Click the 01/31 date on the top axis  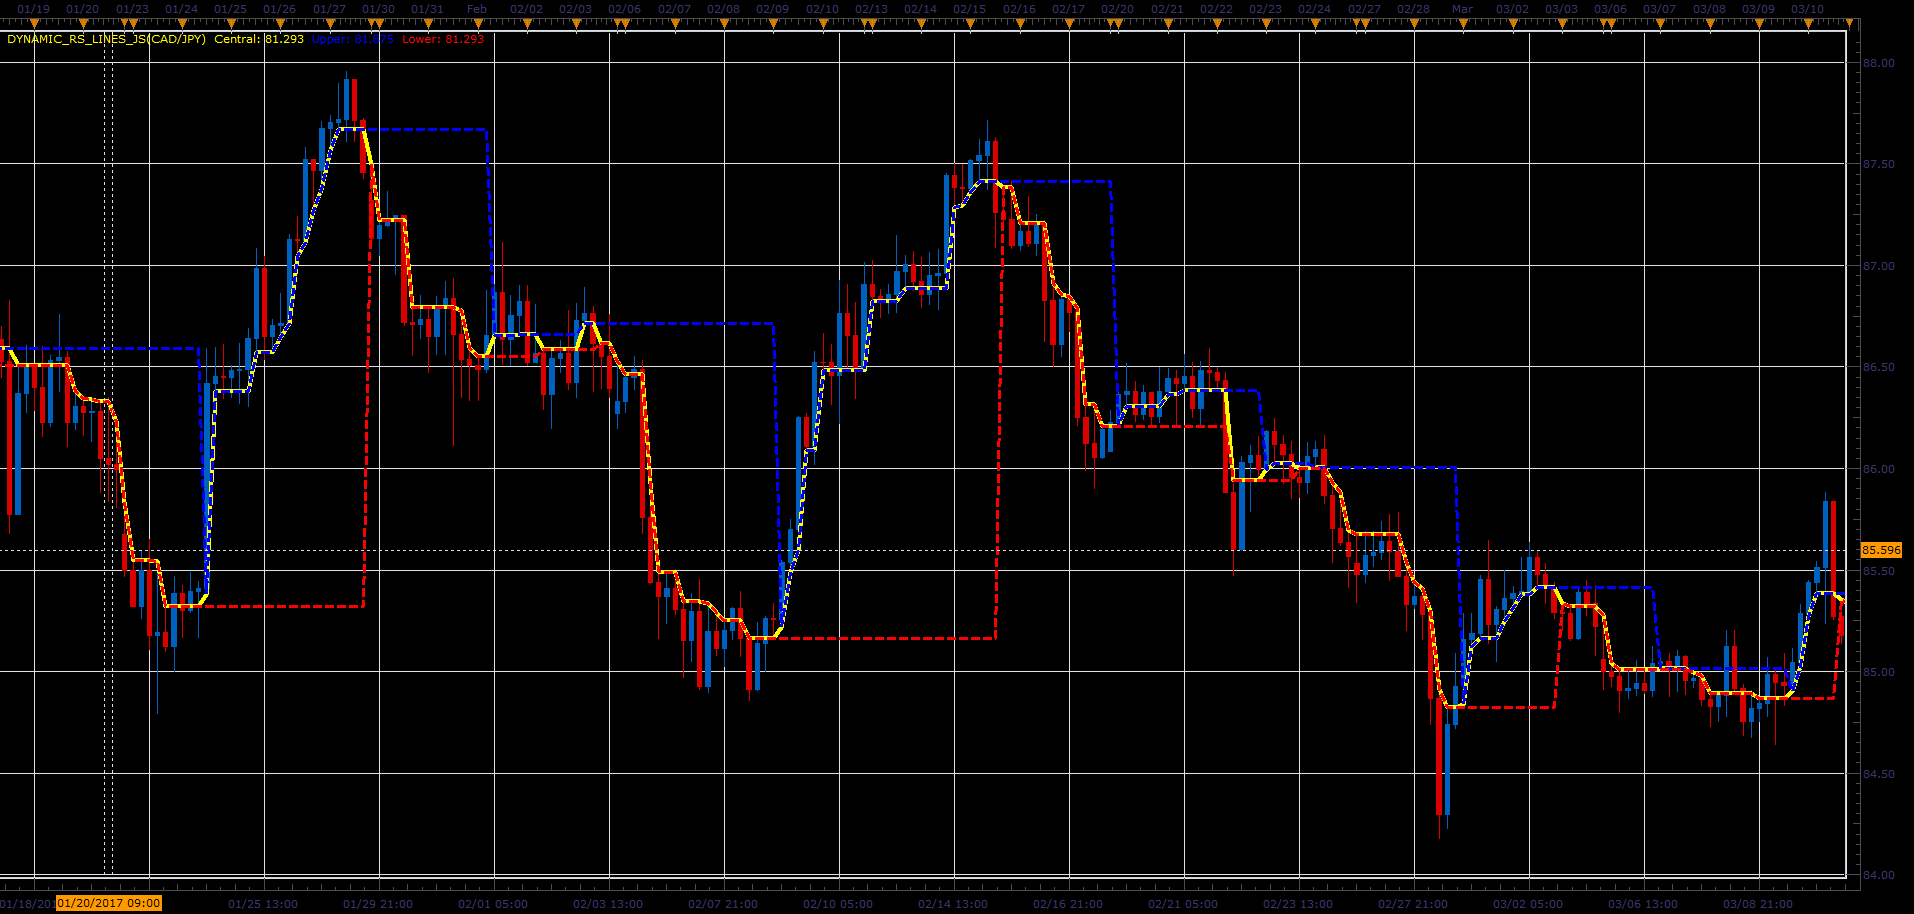(x=427, y=9)
